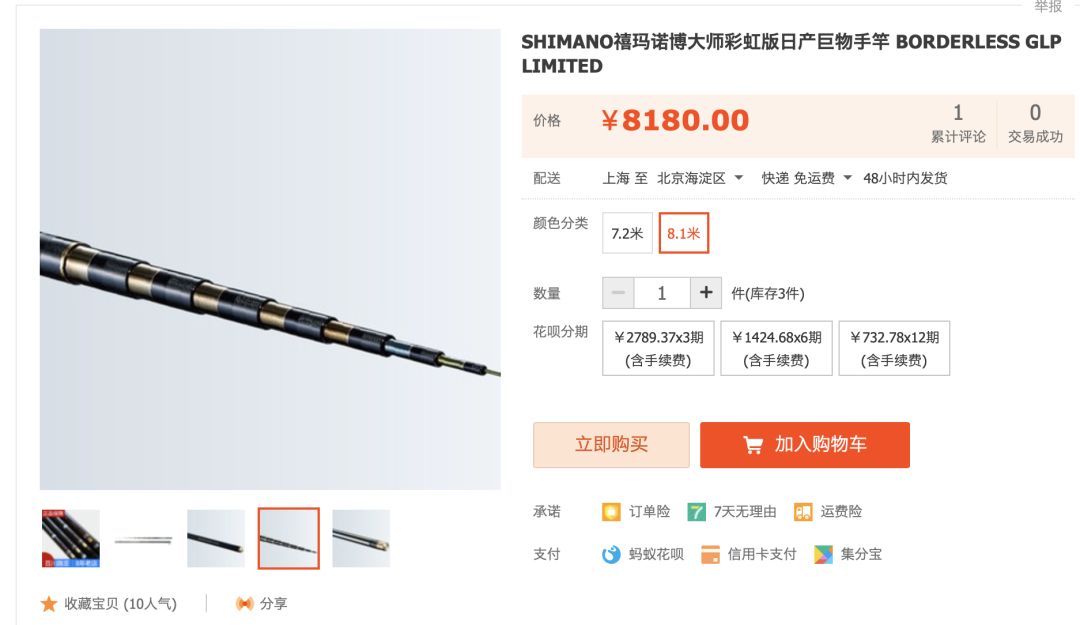The image size is (1080, 625).
Task: Click the blue 蚂蚁花呗 icon
Action: (x=611, y=554)
